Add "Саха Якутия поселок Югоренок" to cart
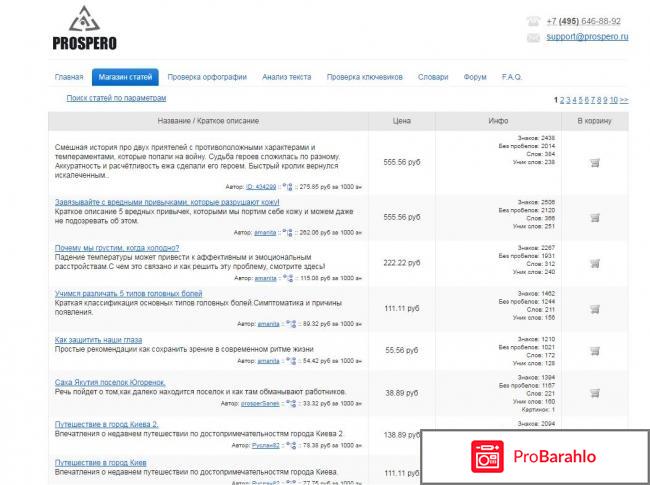Viewport: 650px width, 485px height. pos(594,395)
